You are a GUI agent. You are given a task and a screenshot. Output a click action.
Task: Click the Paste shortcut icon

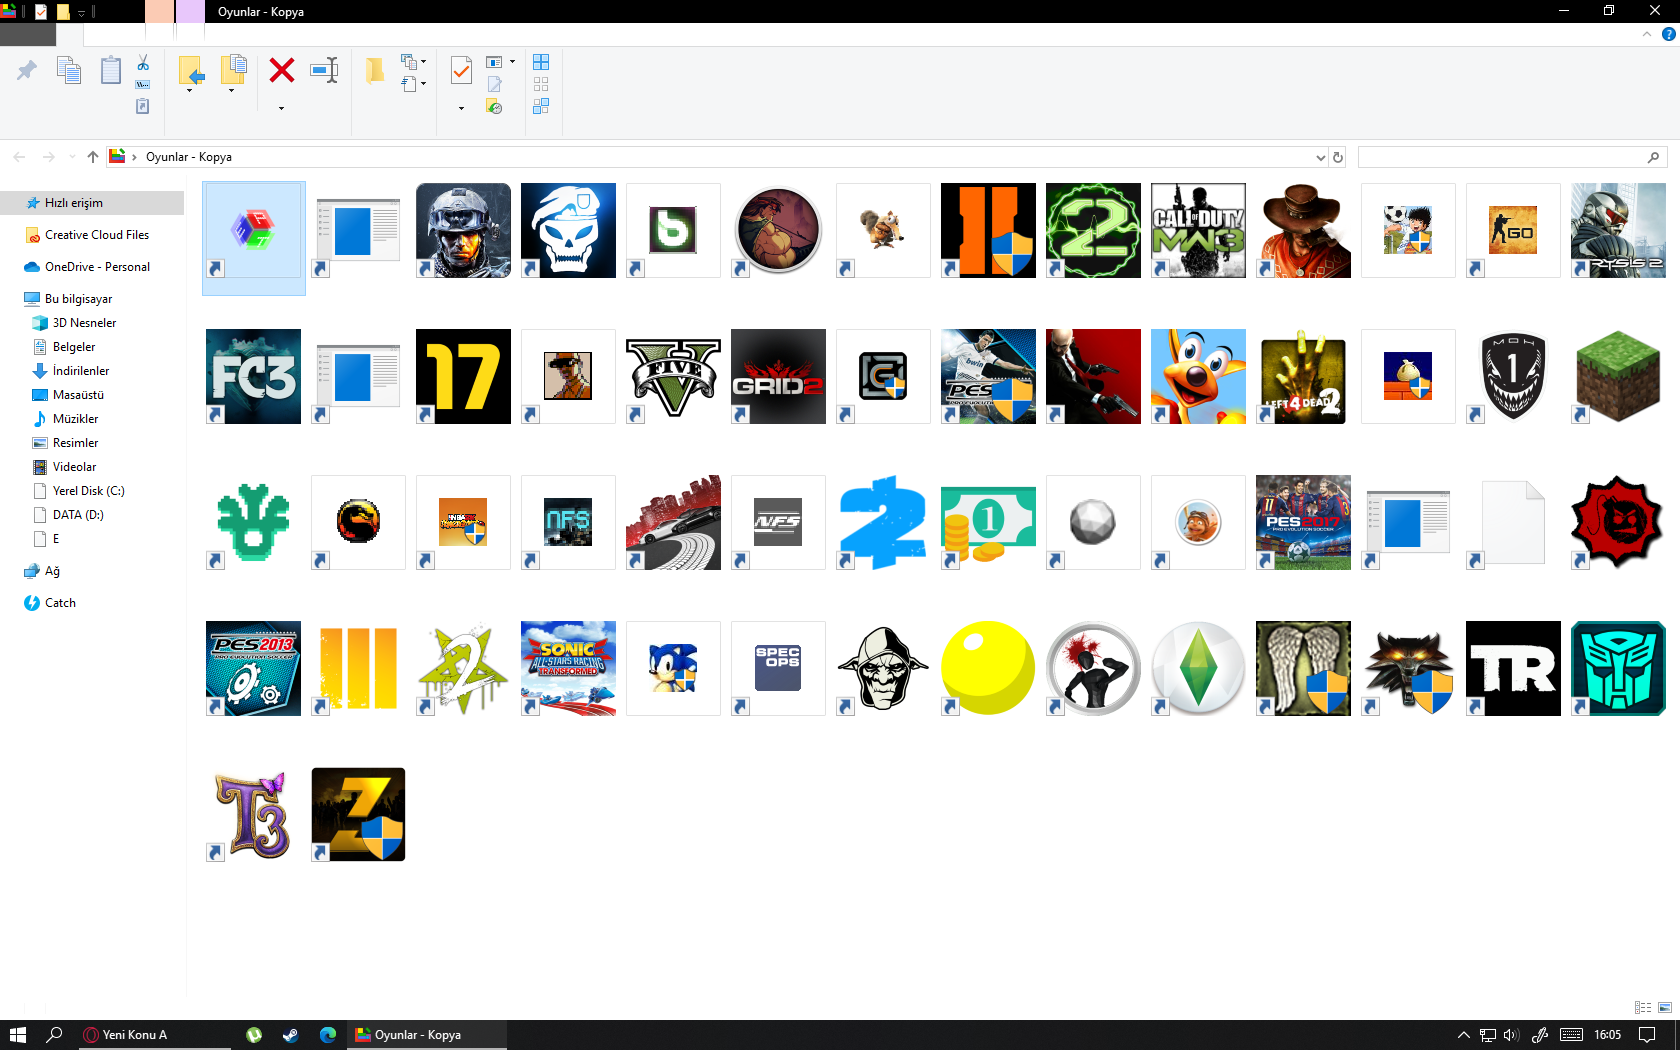click(x=143, y=106)
